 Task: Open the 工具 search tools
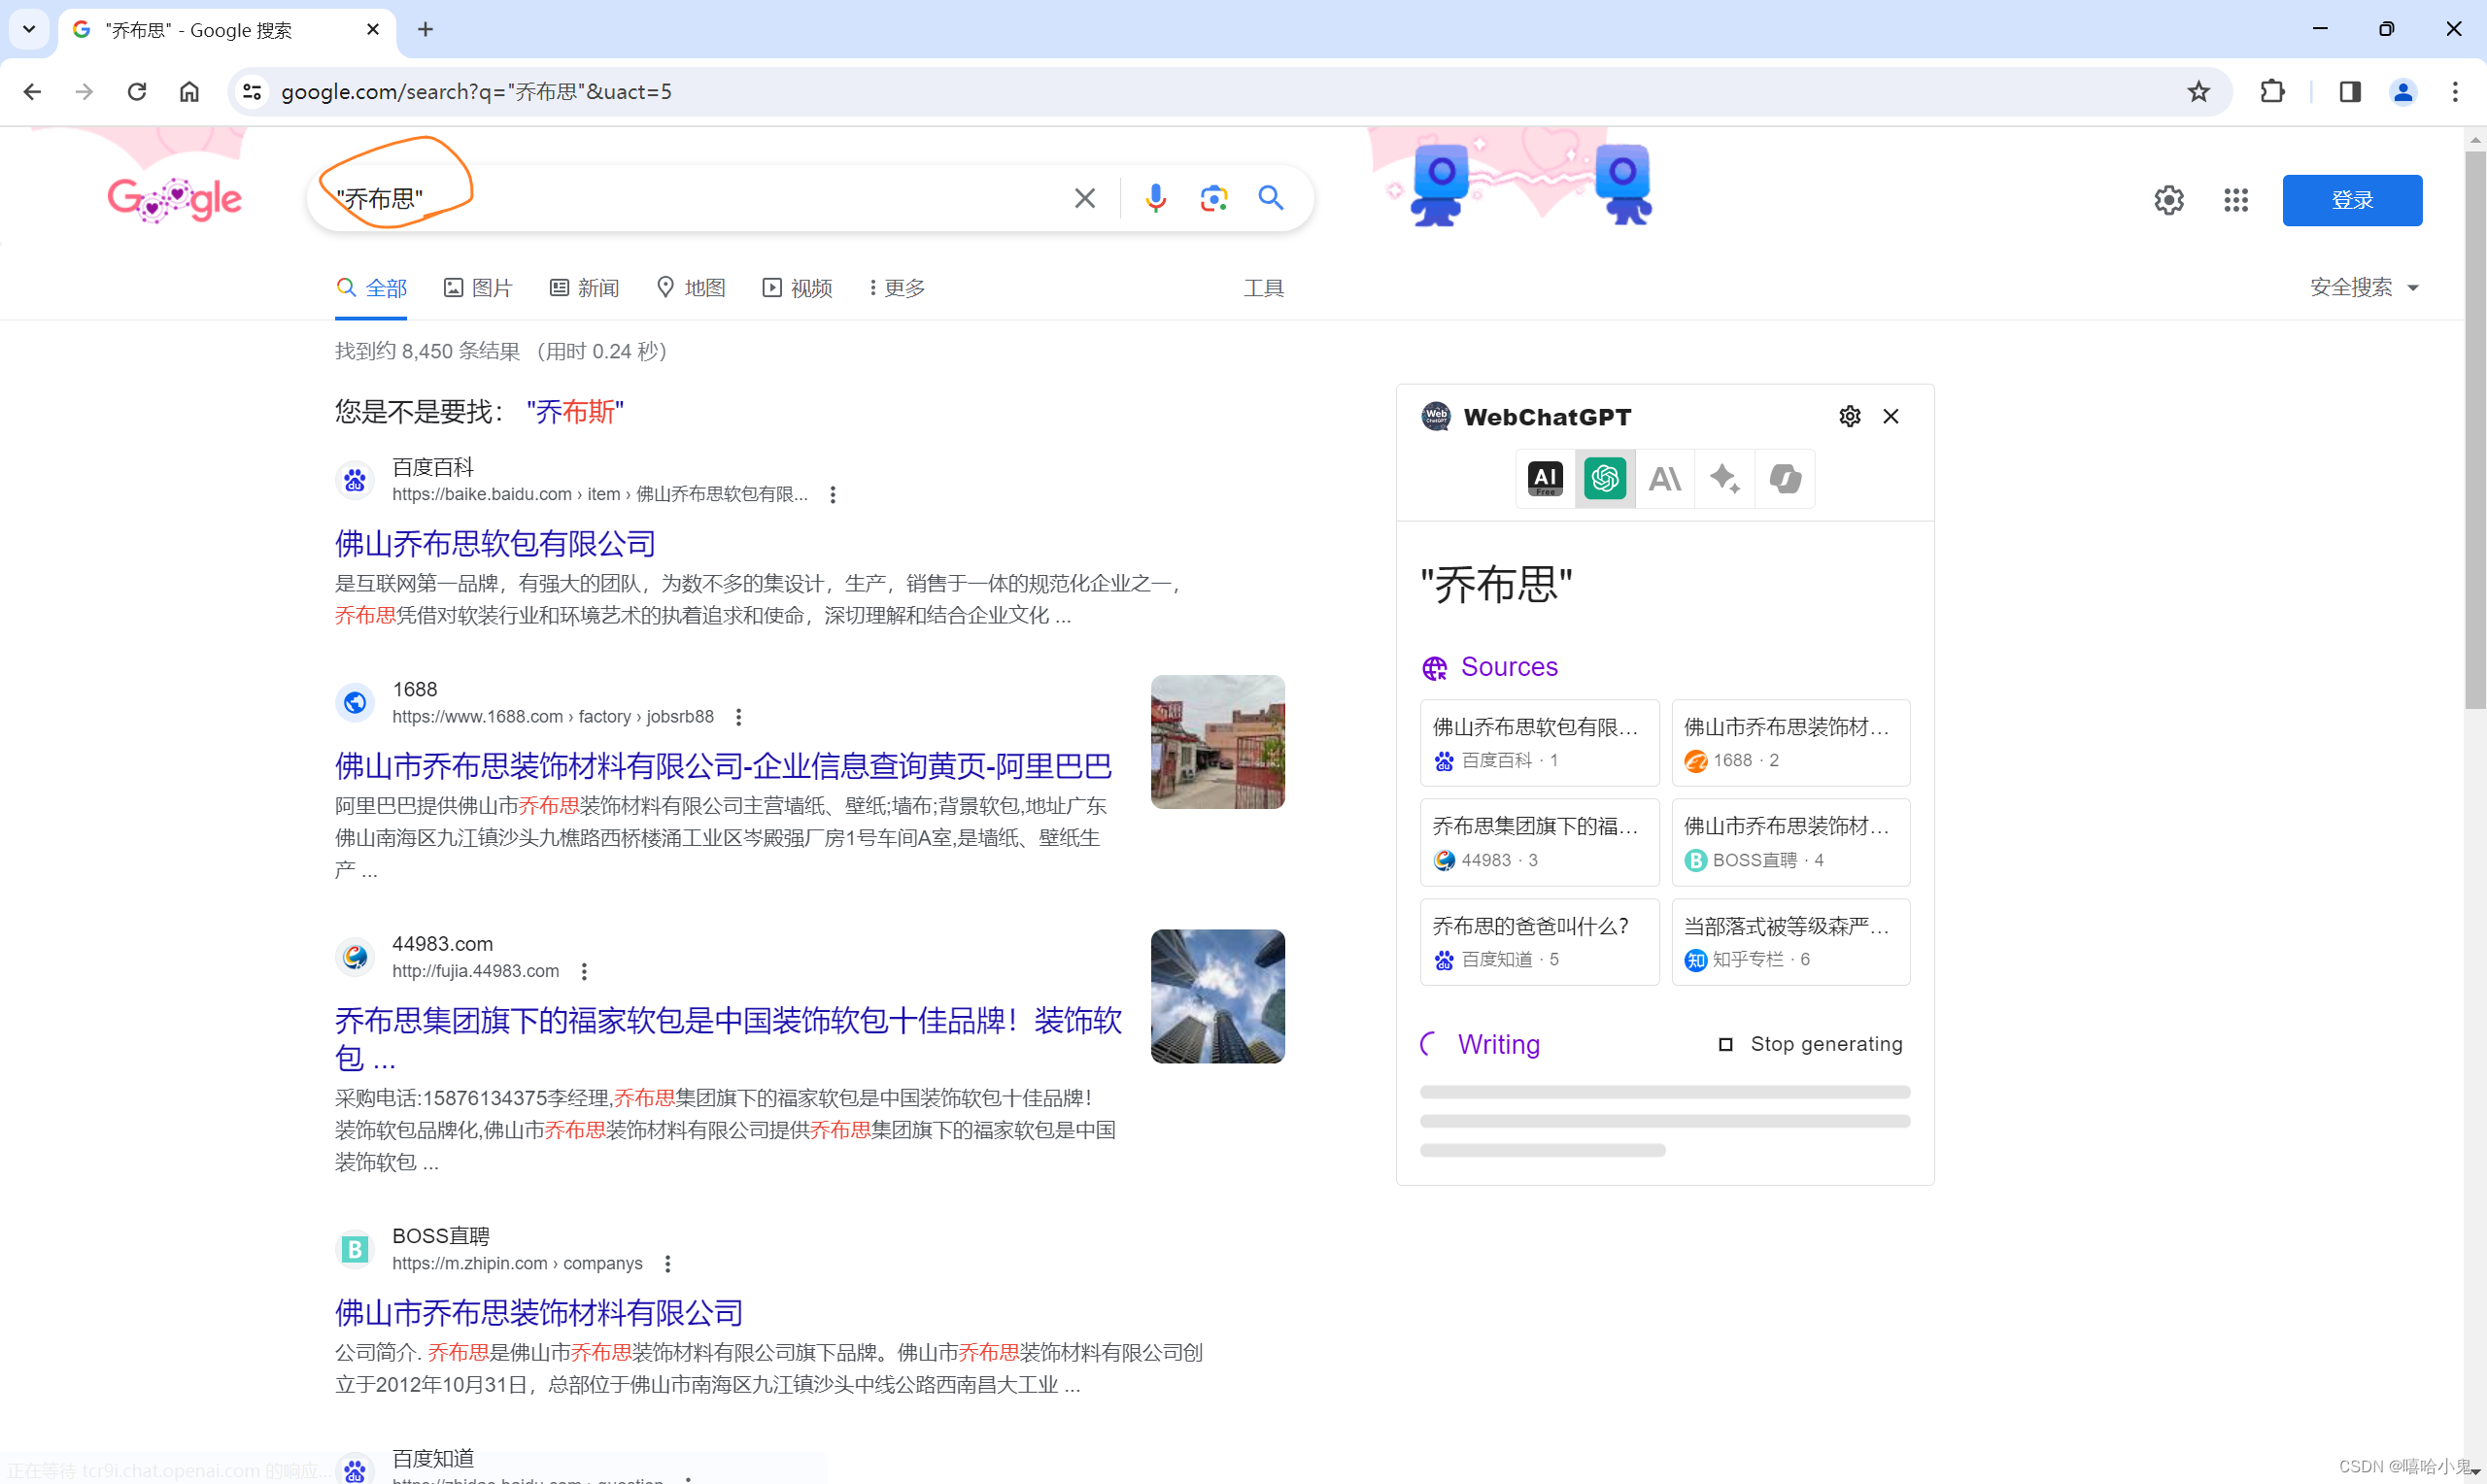pos(1263,288)
